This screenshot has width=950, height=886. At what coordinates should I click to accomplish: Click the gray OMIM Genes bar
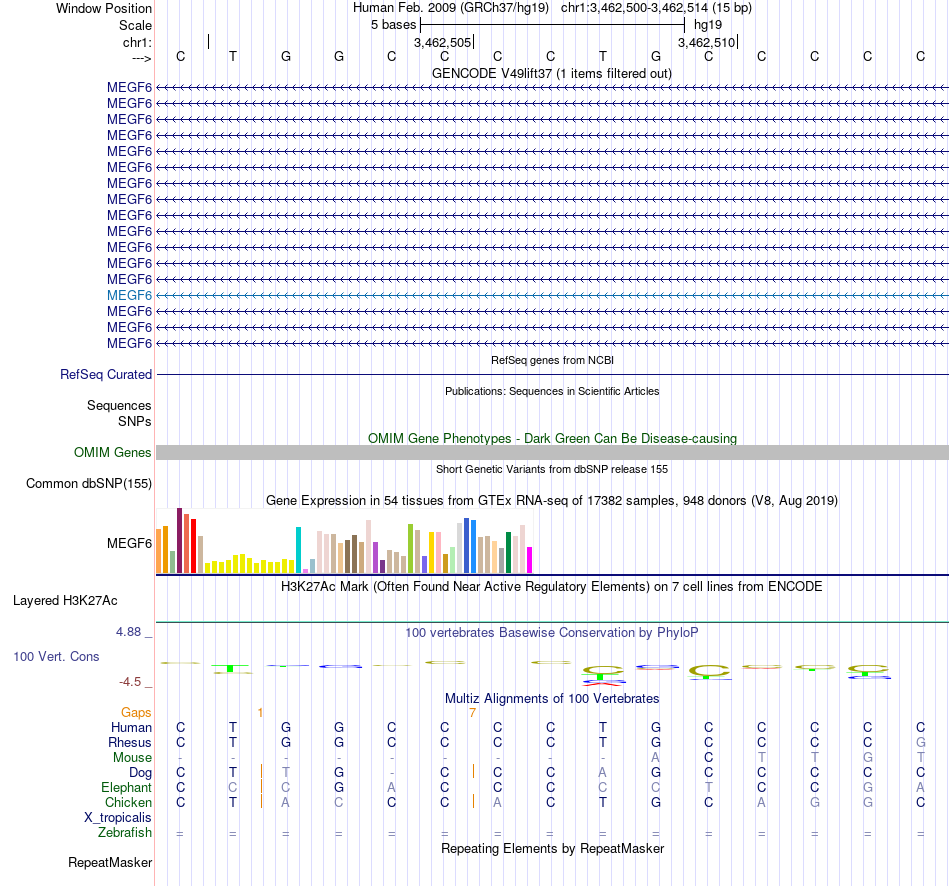click(552, 452)
